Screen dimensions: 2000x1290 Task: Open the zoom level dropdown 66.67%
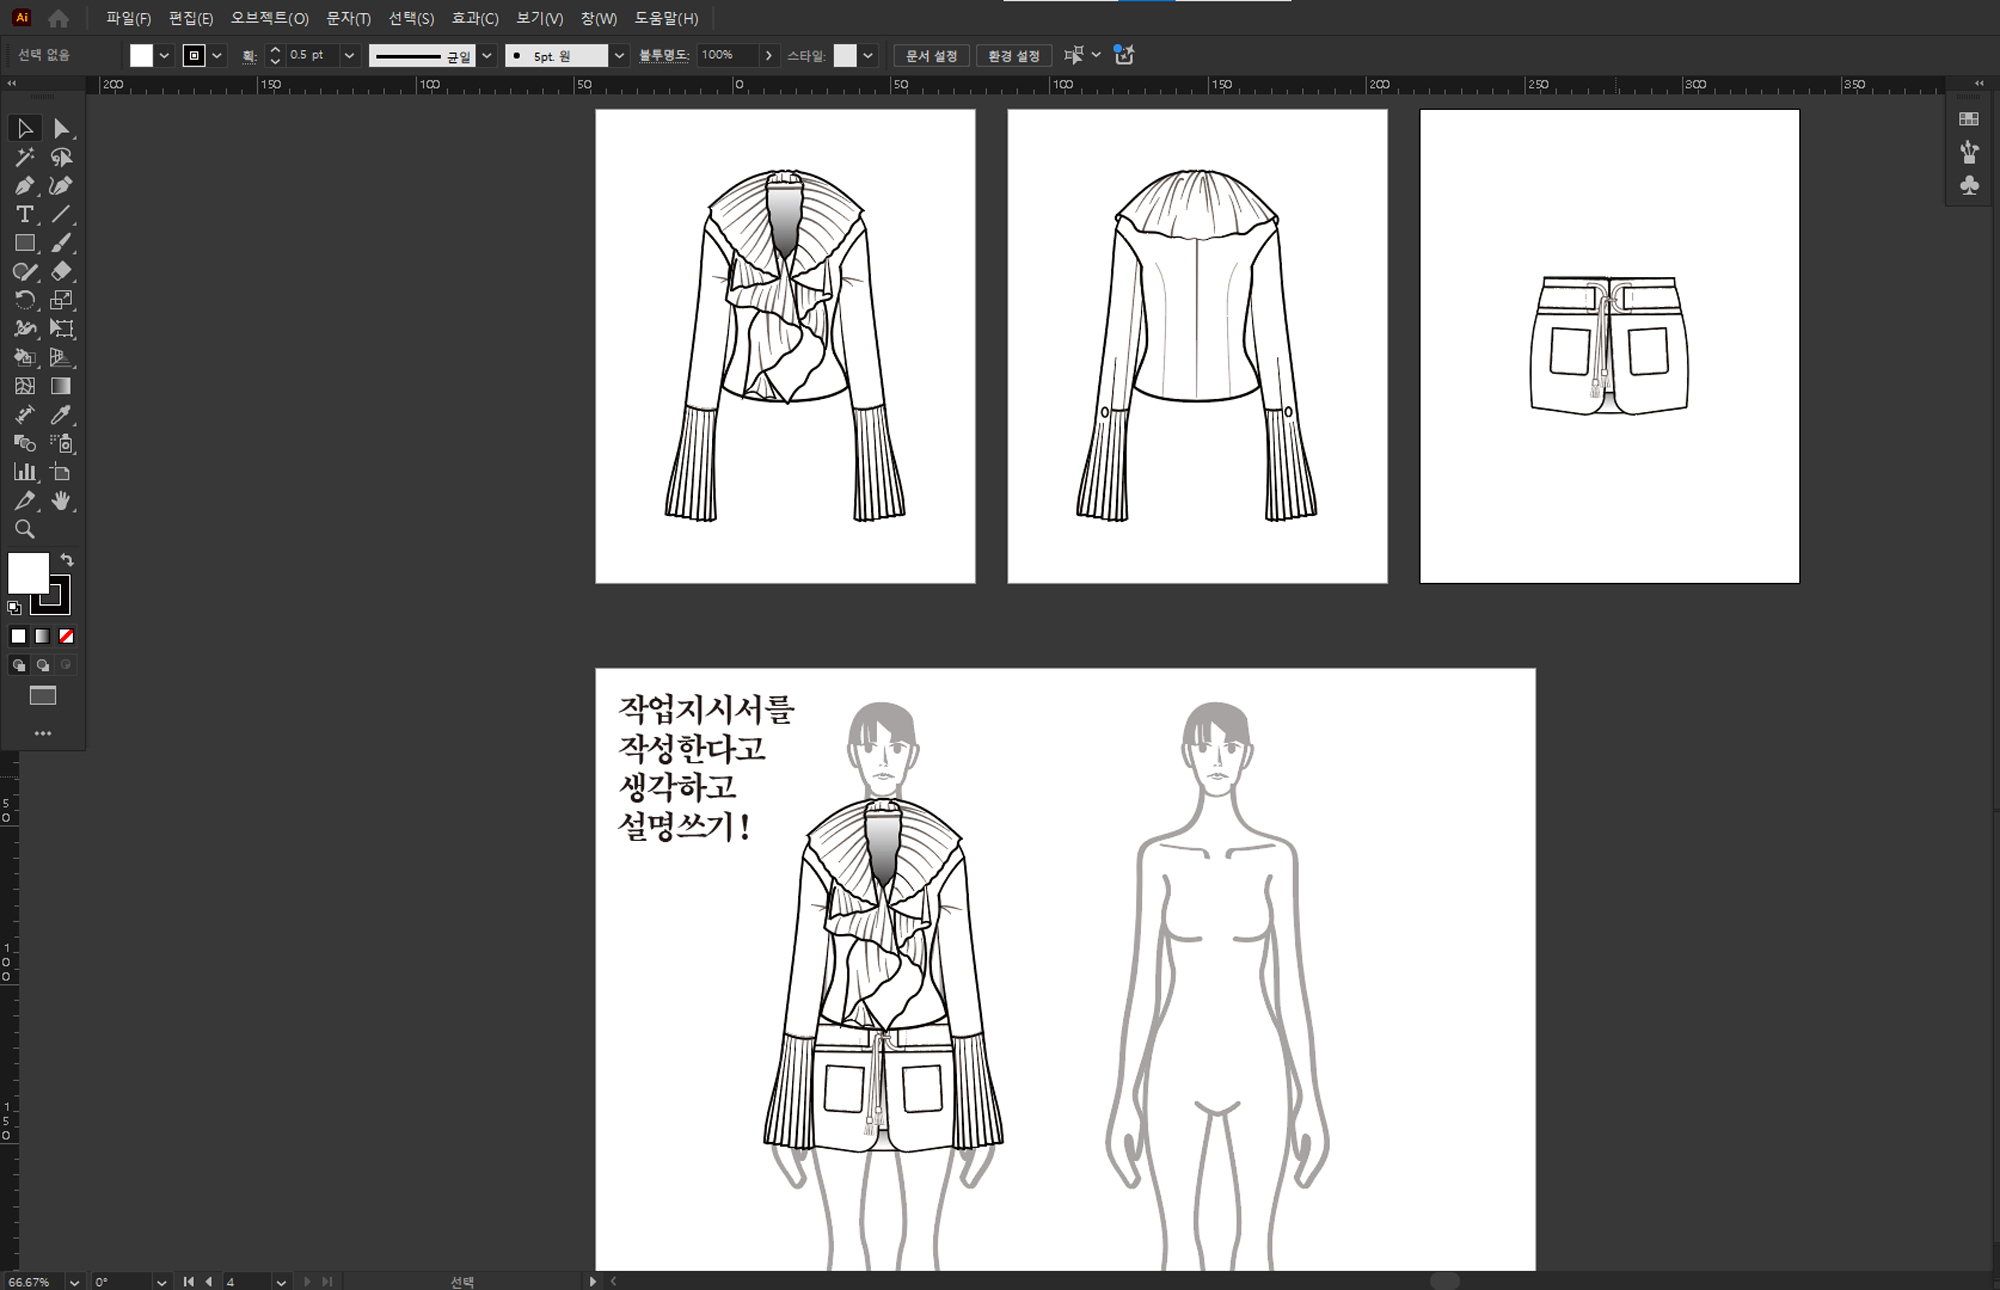[x=74, y=1282]
